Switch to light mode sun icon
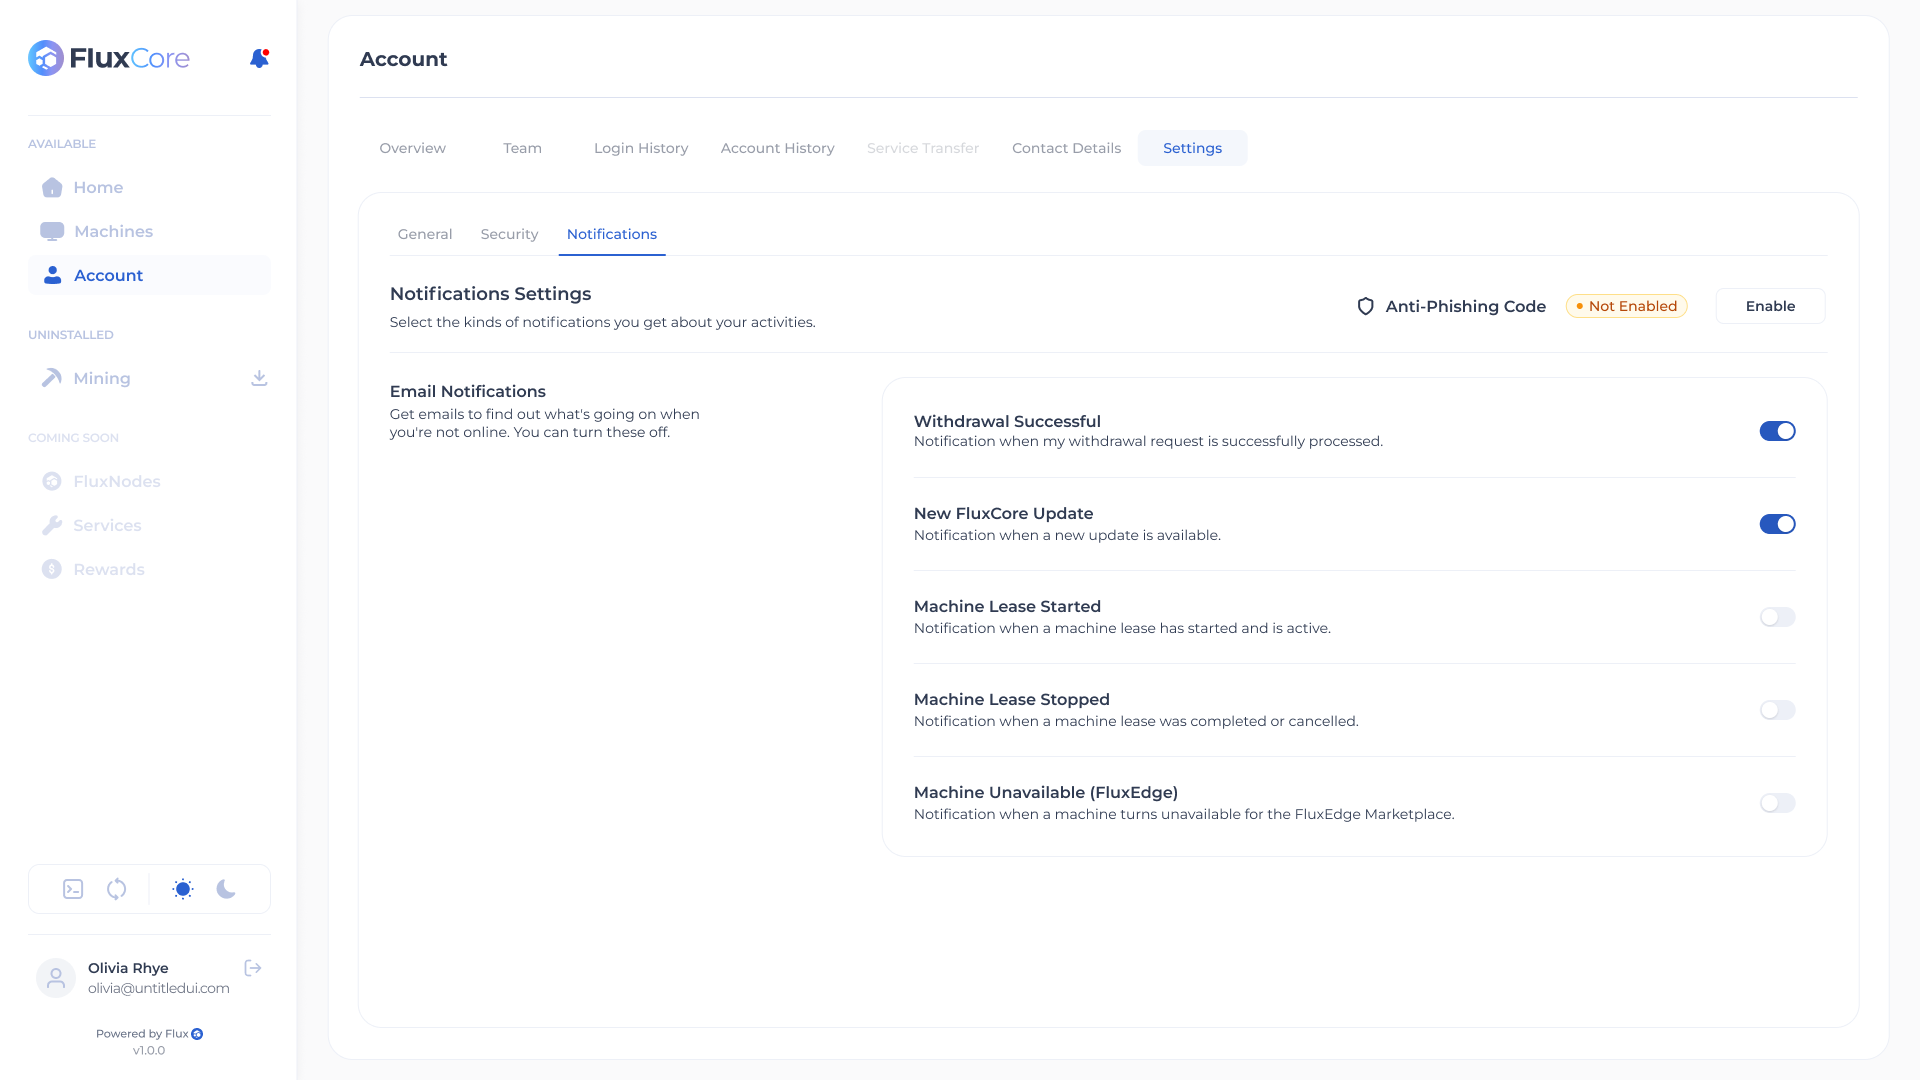This screenshot has width=1920, height=1080. pos(183,889)
